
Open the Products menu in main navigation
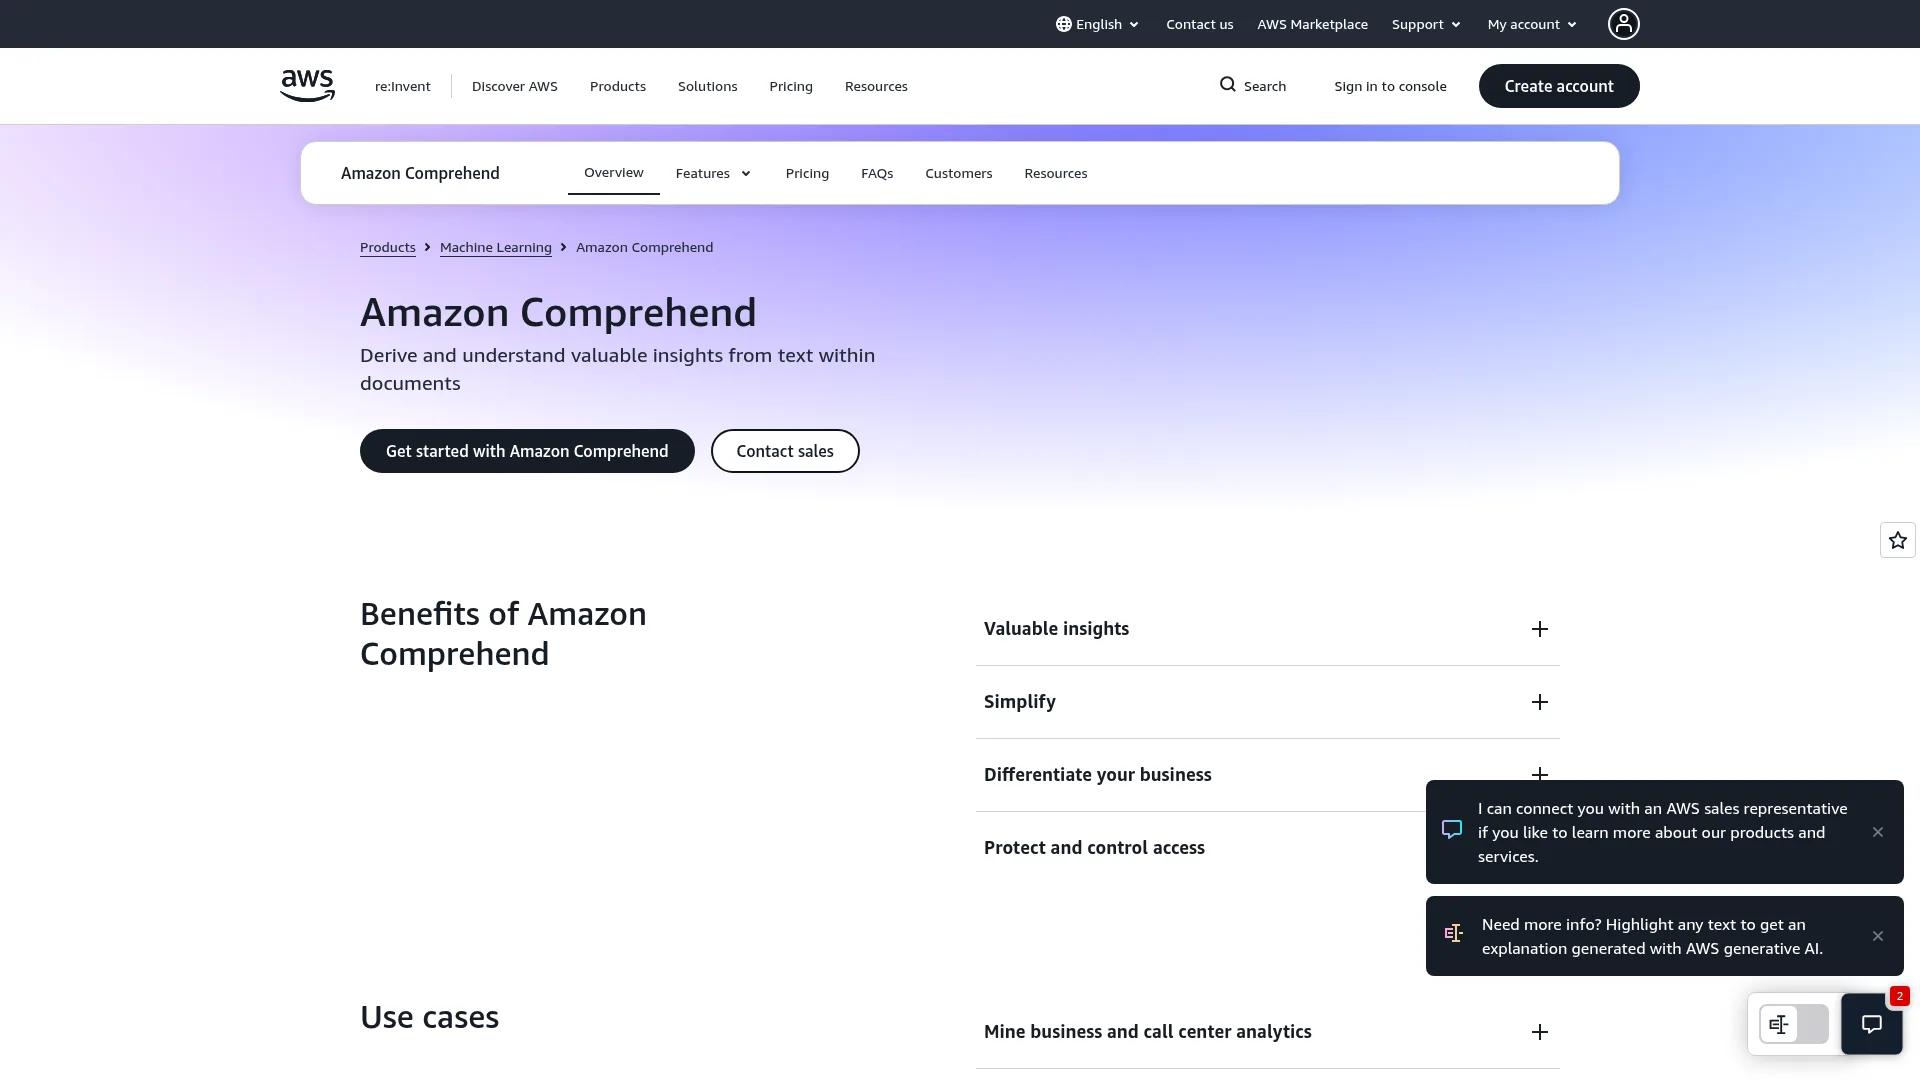(617, 86)
